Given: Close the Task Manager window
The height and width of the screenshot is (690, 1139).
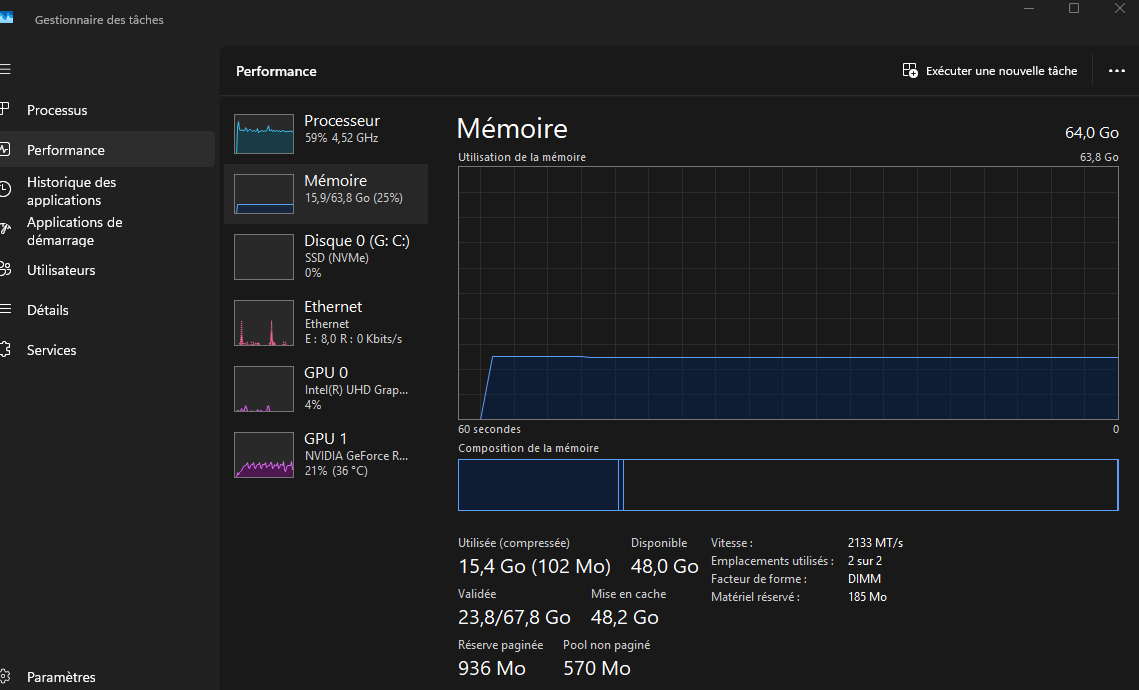Looking at the screenshot, I should point(1119,9).
